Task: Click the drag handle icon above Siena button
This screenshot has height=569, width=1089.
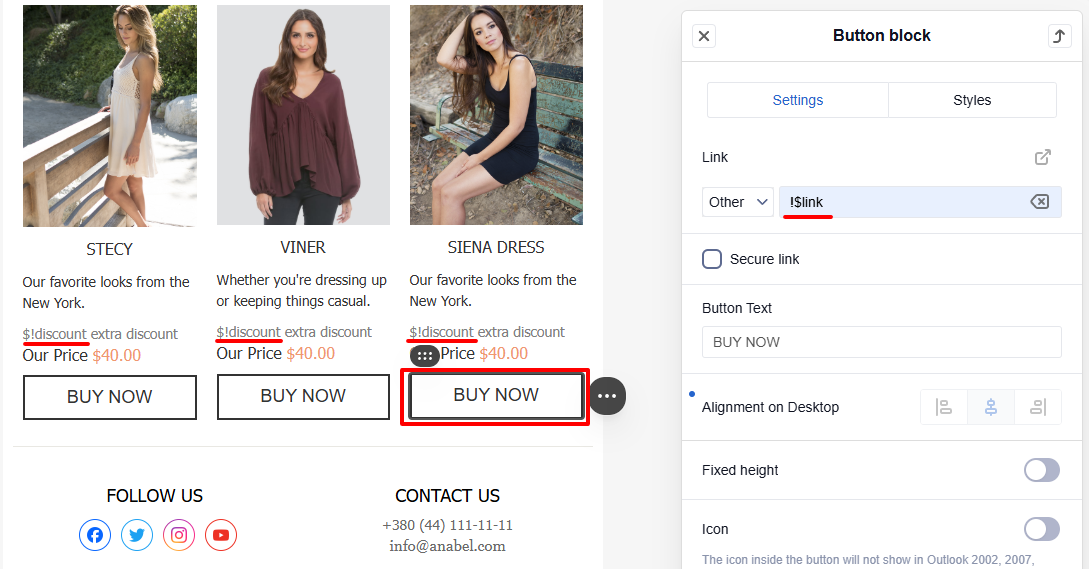Action: pos(425,356)
